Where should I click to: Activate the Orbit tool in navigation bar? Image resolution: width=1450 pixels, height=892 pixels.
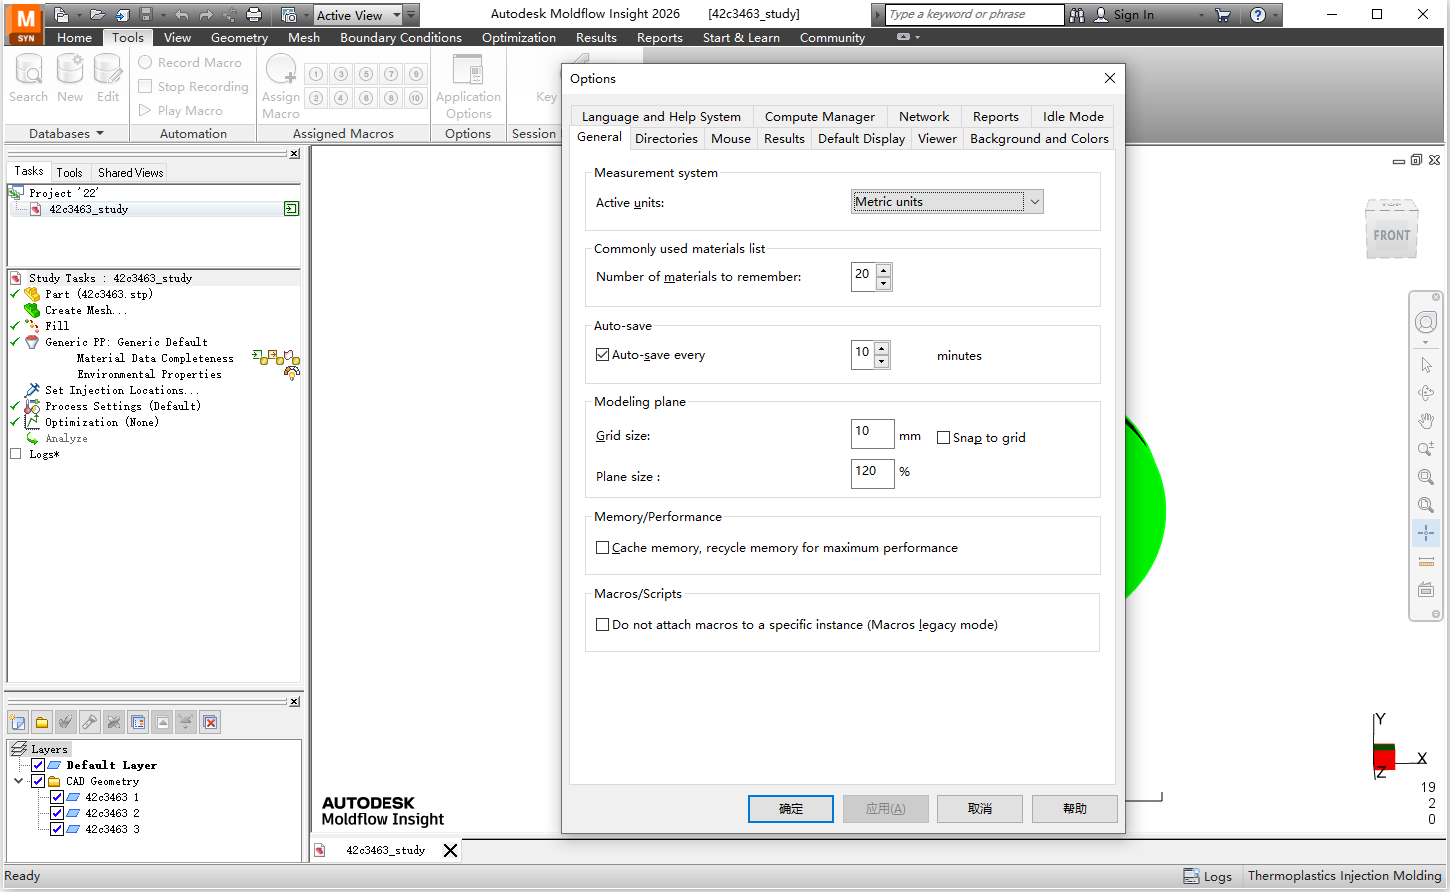[x=1426, y=393]
